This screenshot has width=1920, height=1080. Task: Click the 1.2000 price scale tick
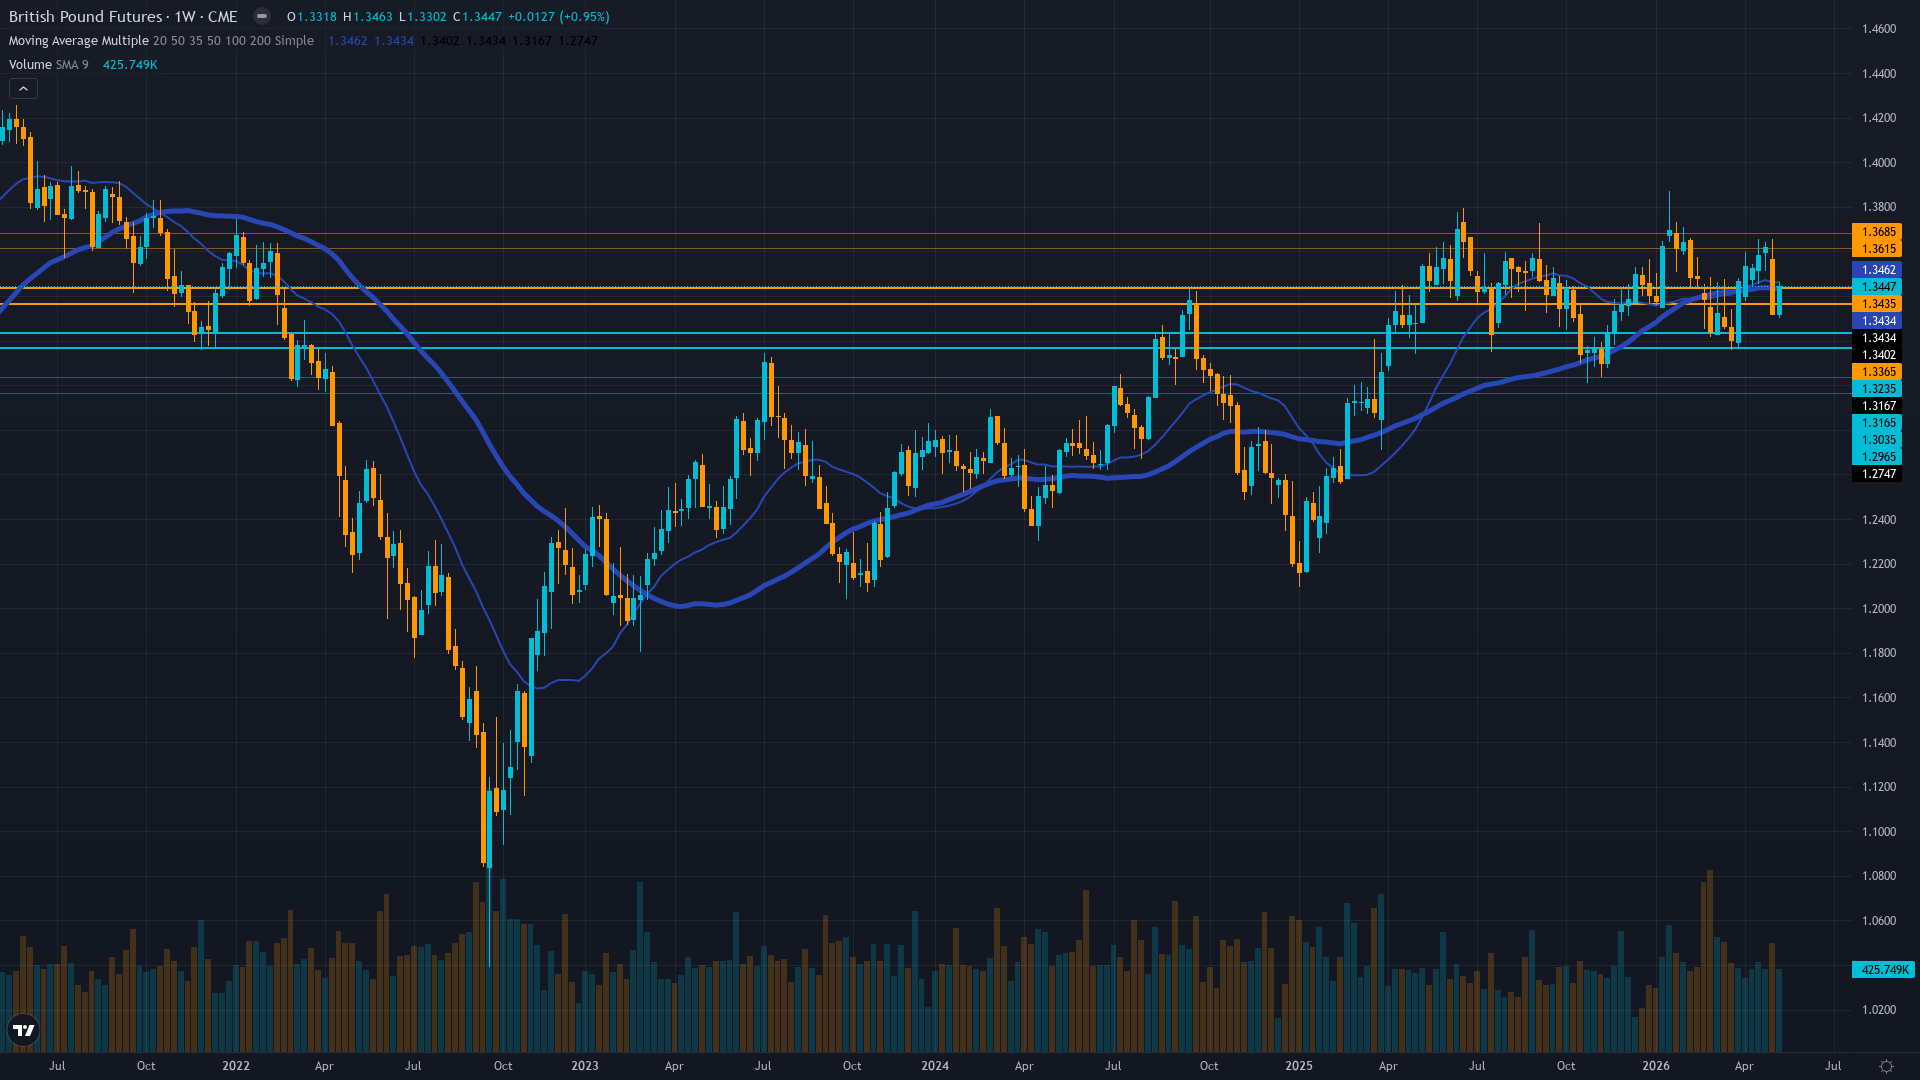tap(1878, 609)
